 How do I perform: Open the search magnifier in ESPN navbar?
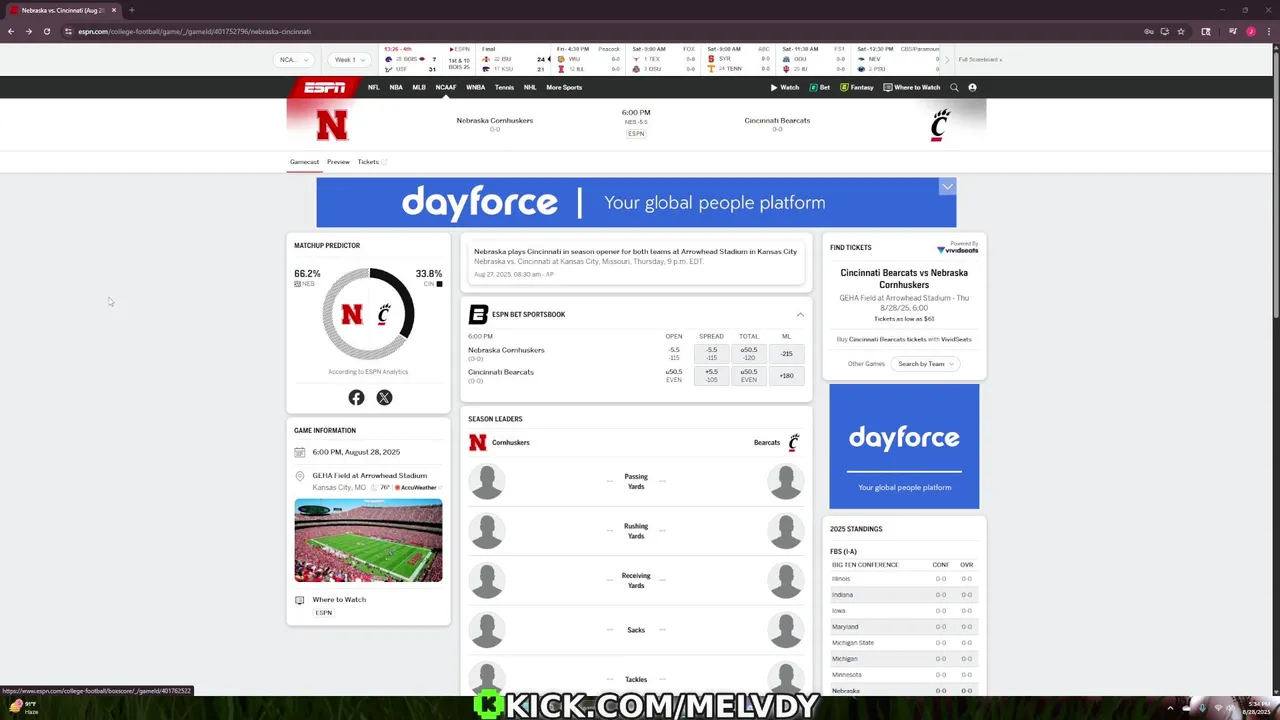(x=954, y=87)
